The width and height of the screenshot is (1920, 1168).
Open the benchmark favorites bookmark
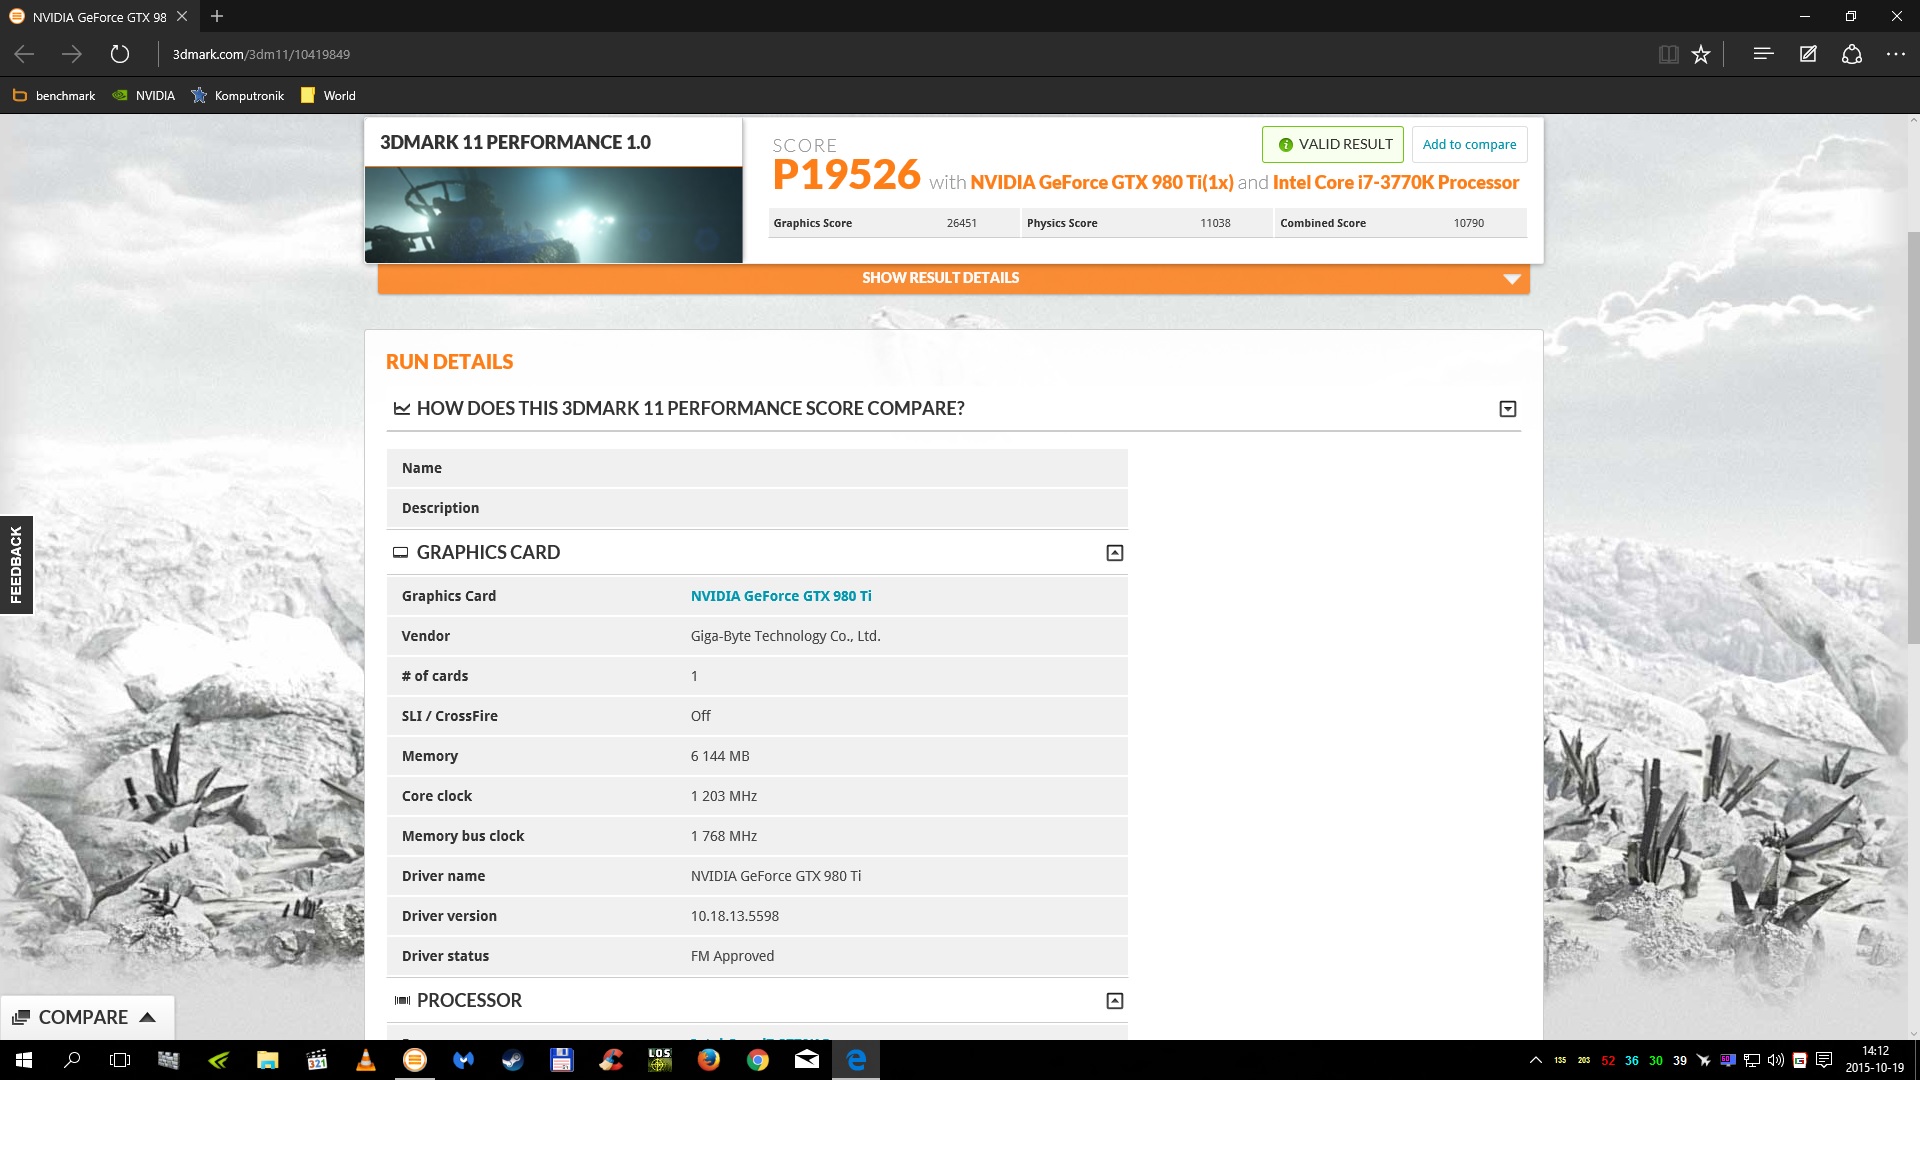pyautogui.click(x=54, y=96)
